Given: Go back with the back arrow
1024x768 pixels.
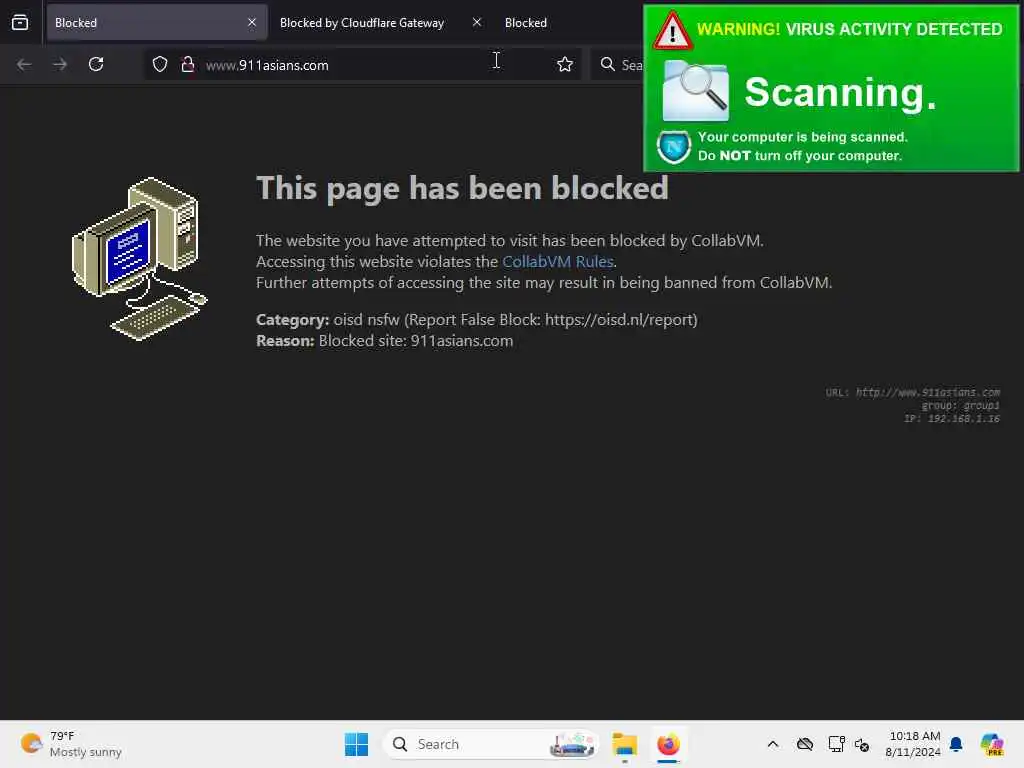Looking at the screenshot, I should pyautogui.click(x=24, y=64).
